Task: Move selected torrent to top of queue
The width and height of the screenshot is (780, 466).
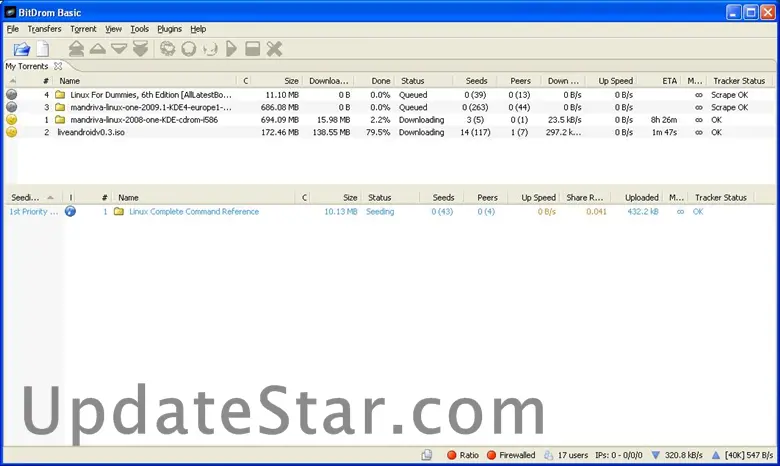Action: pos(76,49)
